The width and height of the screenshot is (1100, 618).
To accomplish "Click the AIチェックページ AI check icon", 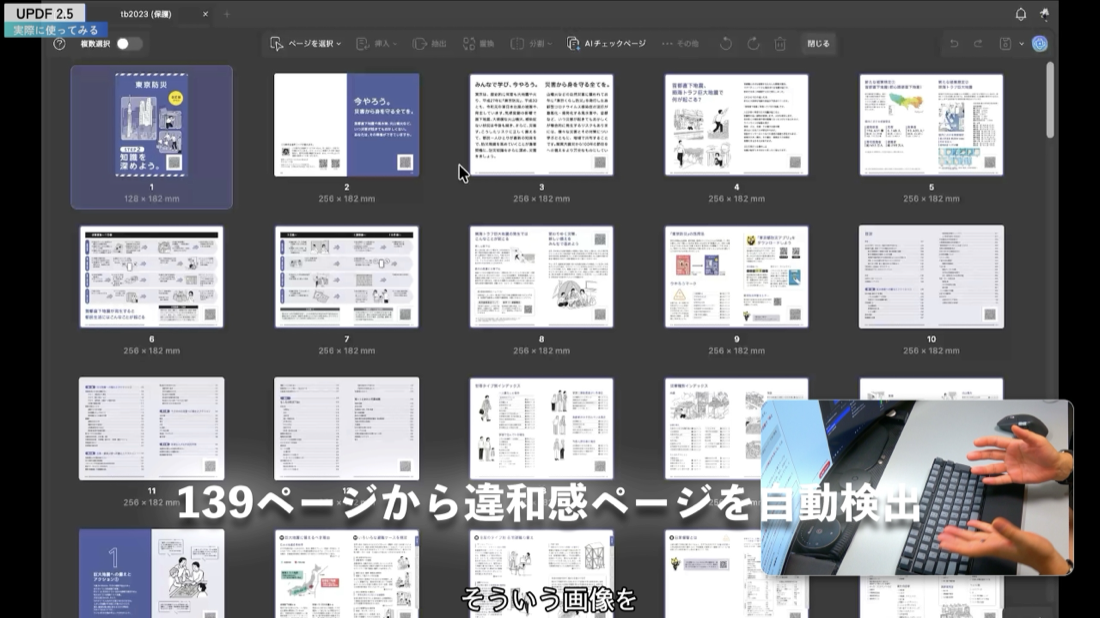I will [572, 43].
